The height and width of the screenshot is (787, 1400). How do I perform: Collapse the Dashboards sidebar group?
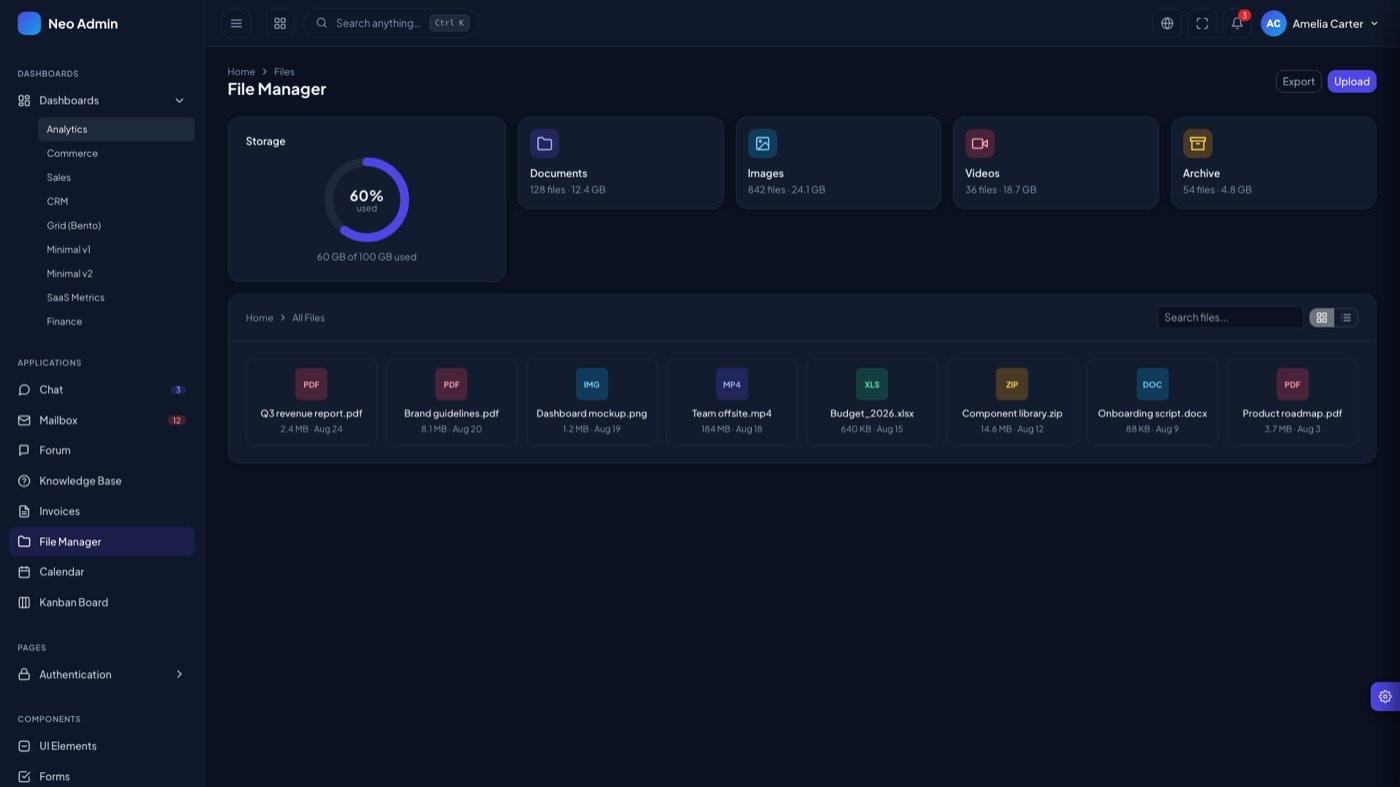coord(102,100)
